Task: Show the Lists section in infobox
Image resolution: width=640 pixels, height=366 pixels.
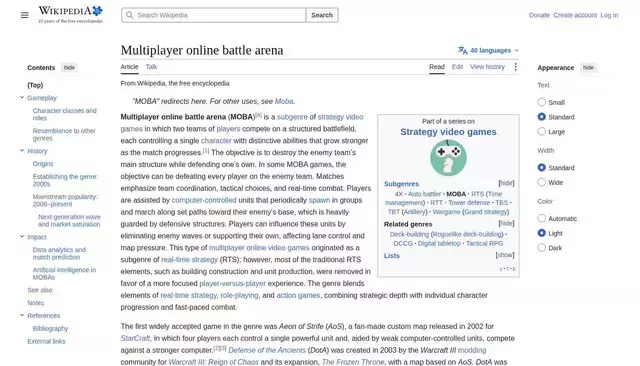Action: [x=505, y=255]
